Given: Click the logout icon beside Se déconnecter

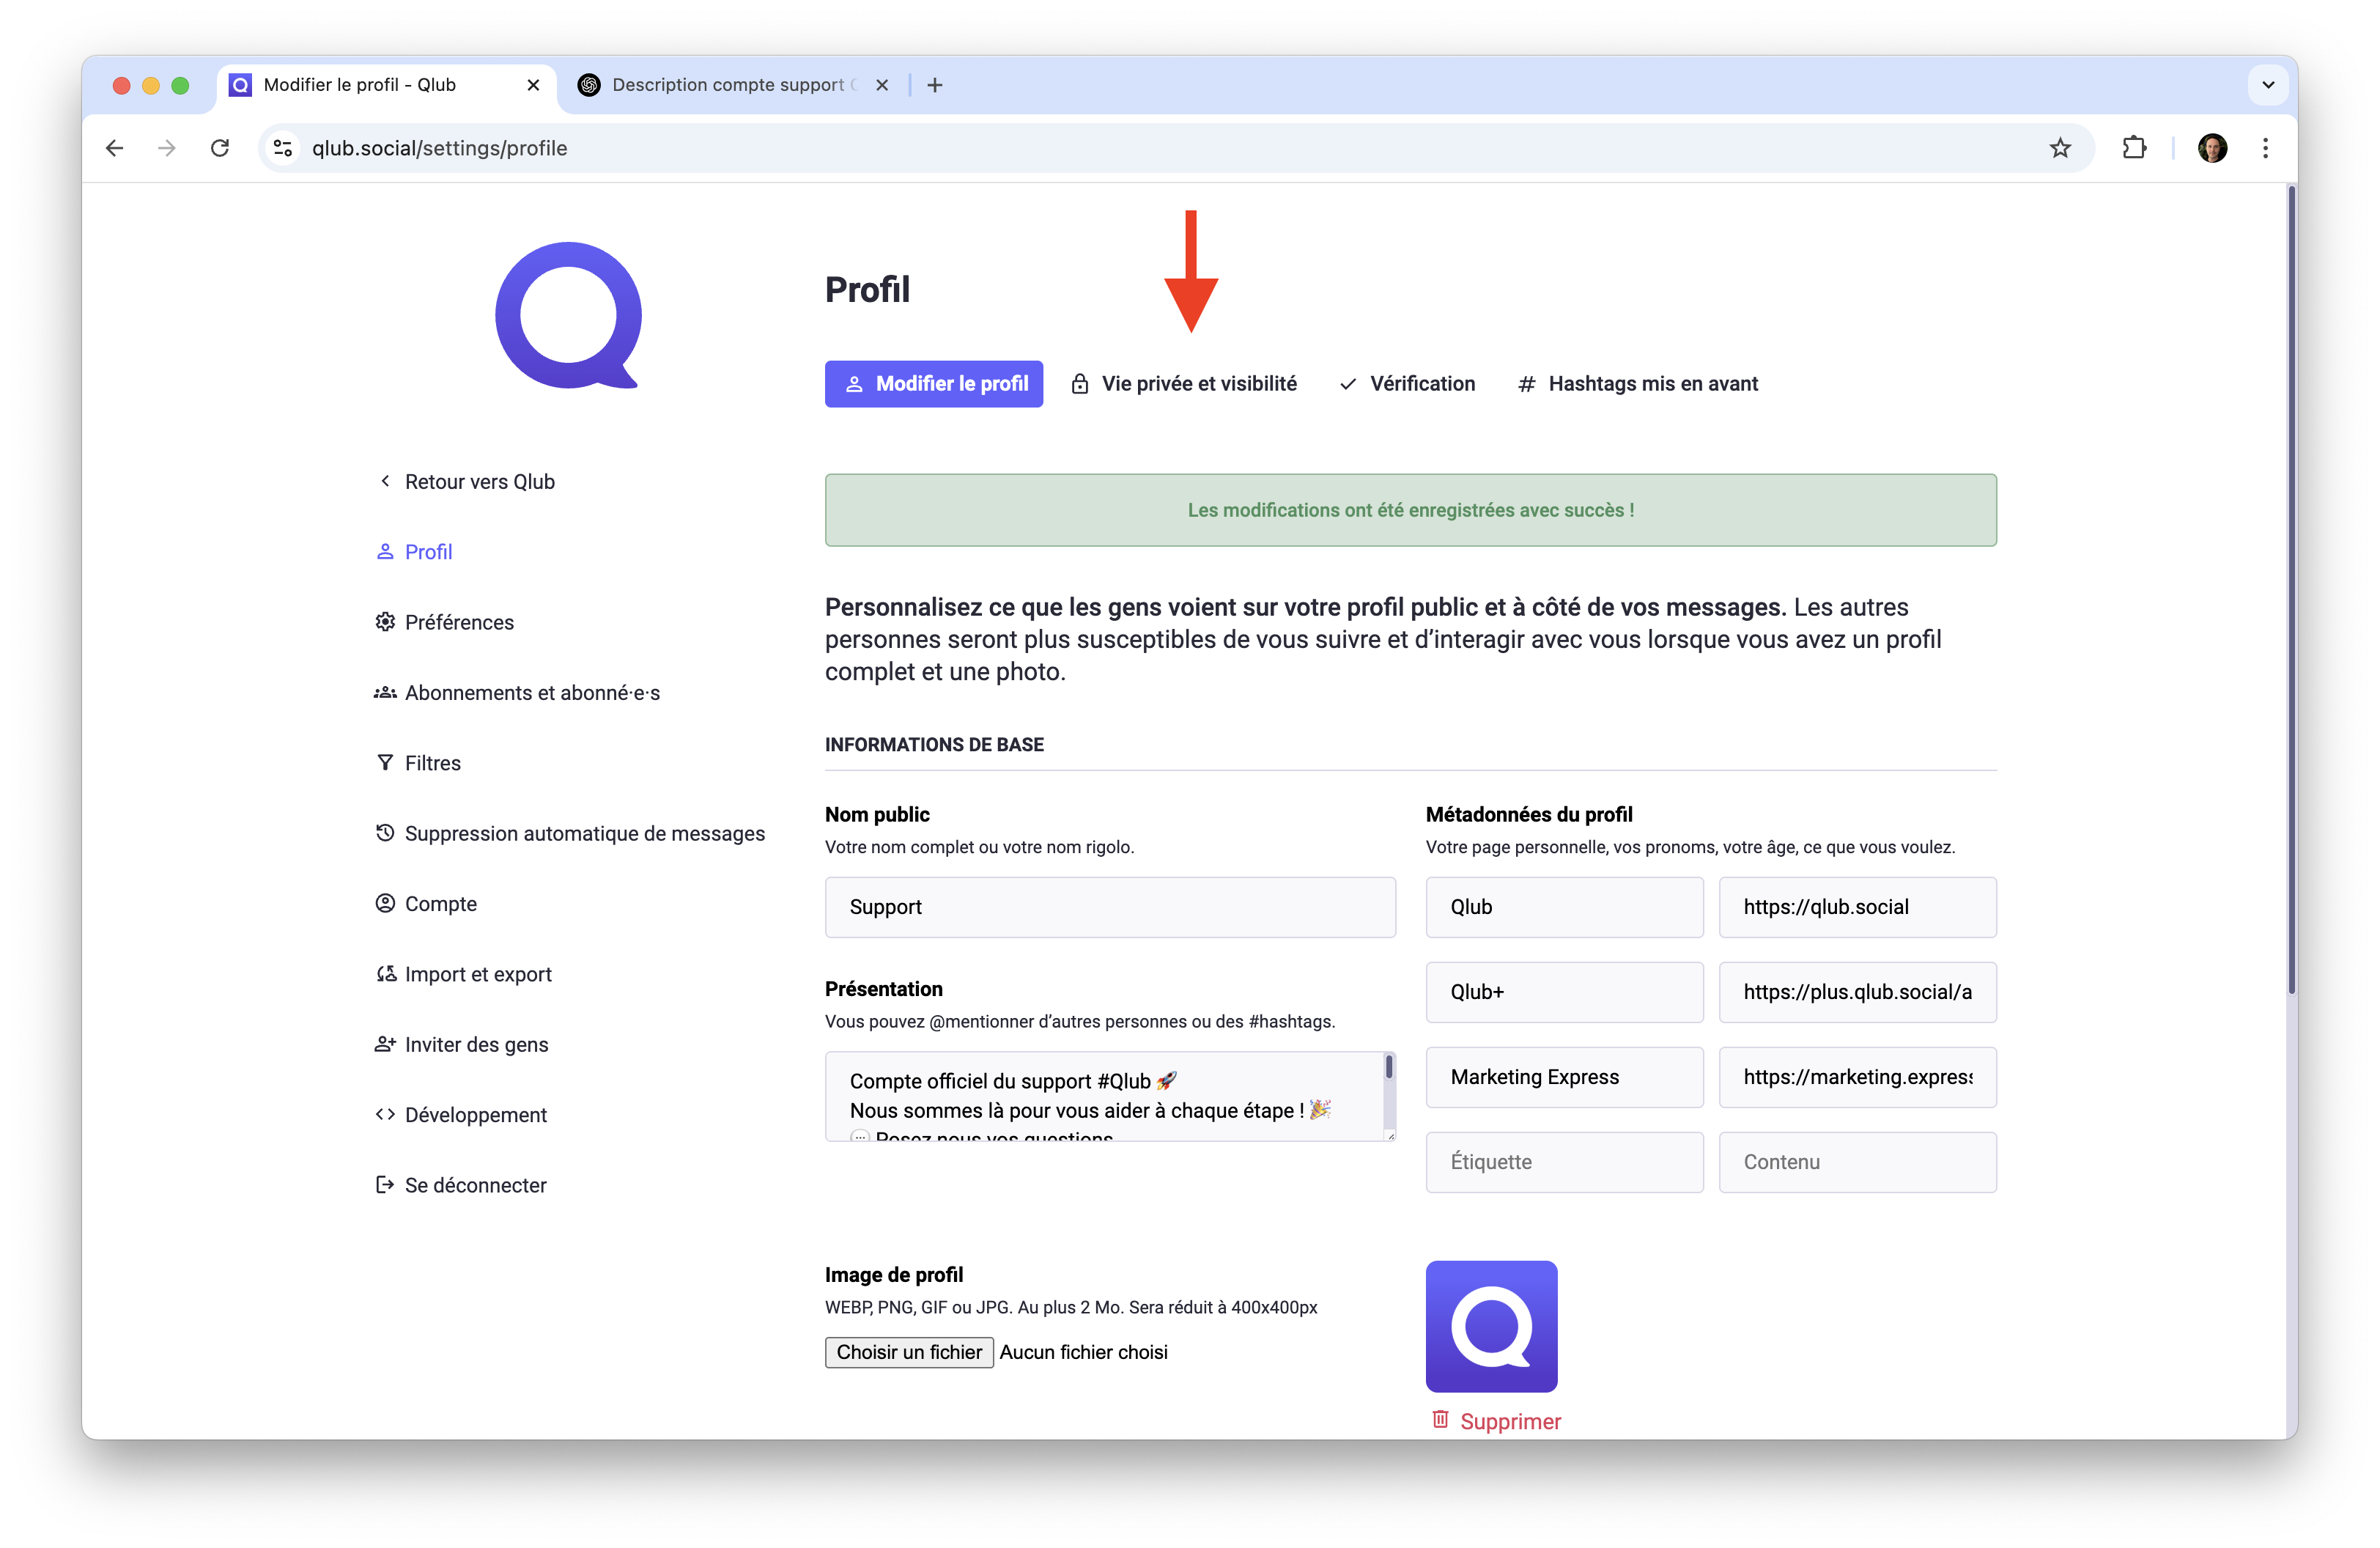Looking at the screenshot, I should pyautogui.click(x=385, y=1185).
